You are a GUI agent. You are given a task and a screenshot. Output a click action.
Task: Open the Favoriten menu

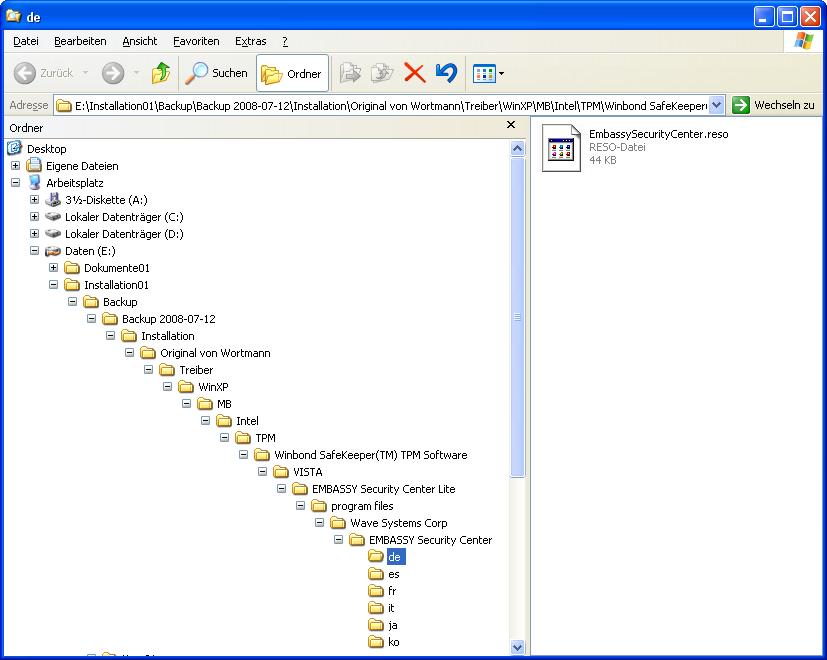click(x=196, y=41)
